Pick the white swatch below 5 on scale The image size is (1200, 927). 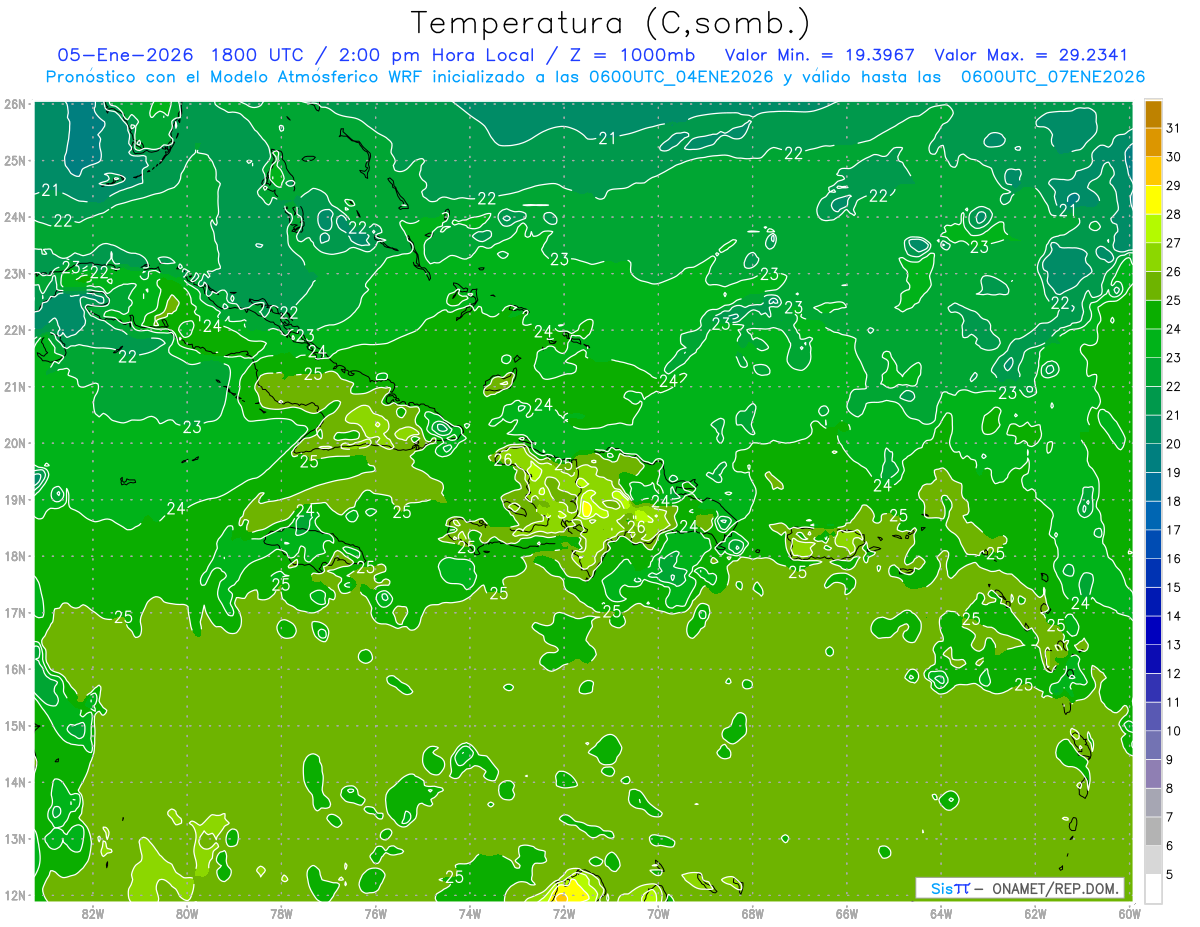1153,888
